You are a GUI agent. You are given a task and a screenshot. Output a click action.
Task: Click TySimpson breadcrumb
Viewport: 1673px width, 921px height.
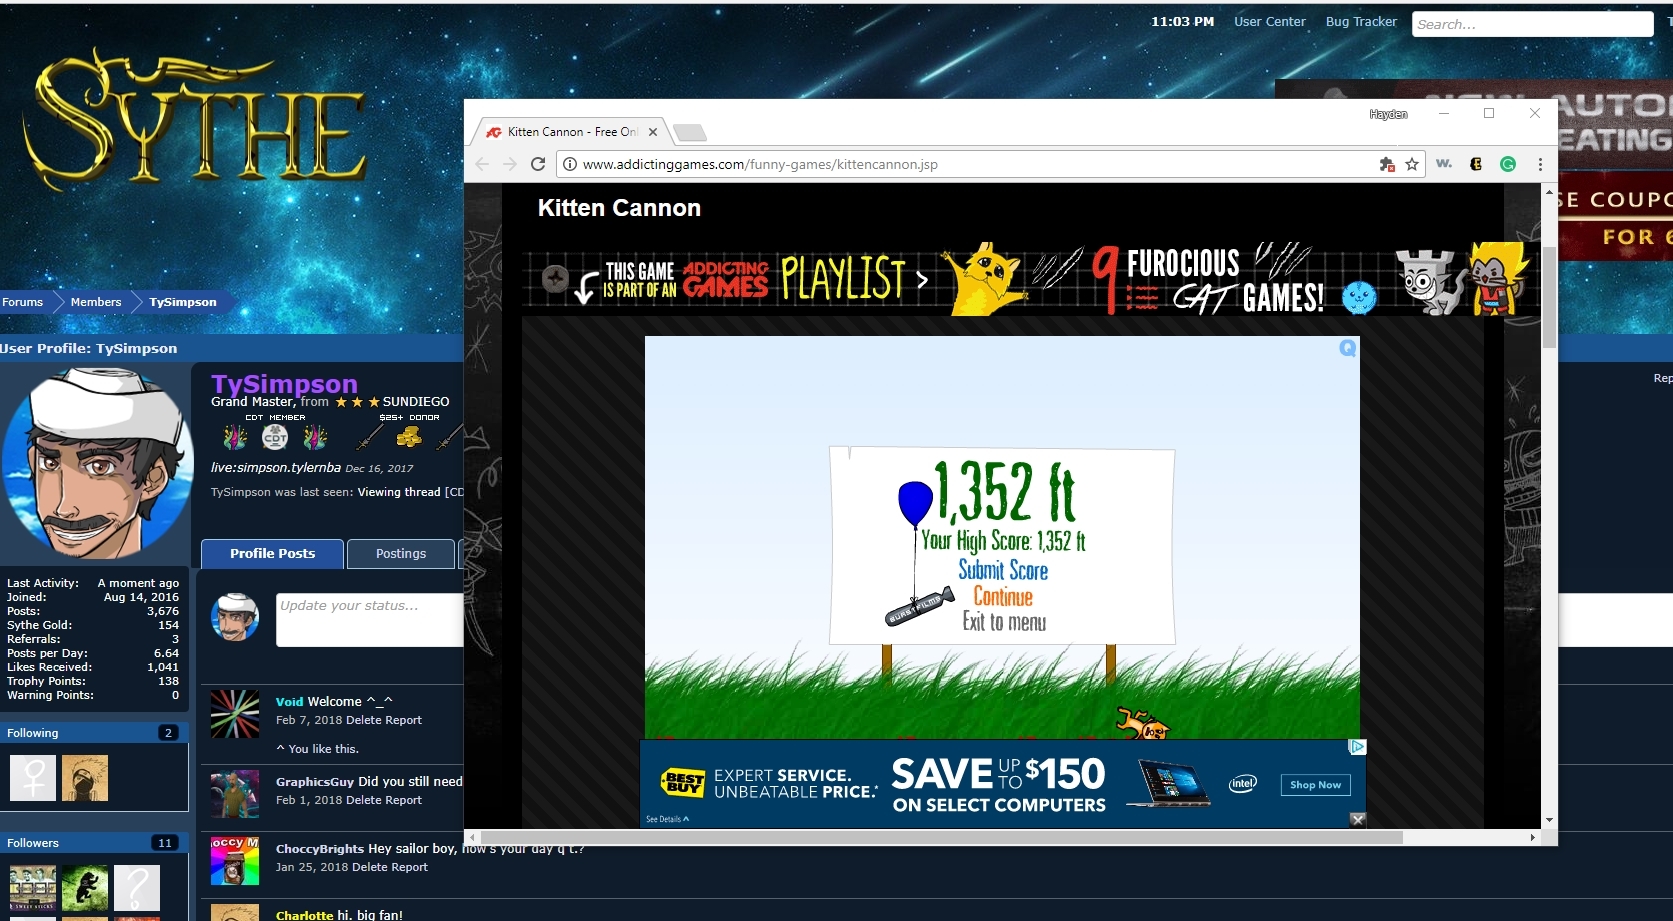click(x=183, y=302)
